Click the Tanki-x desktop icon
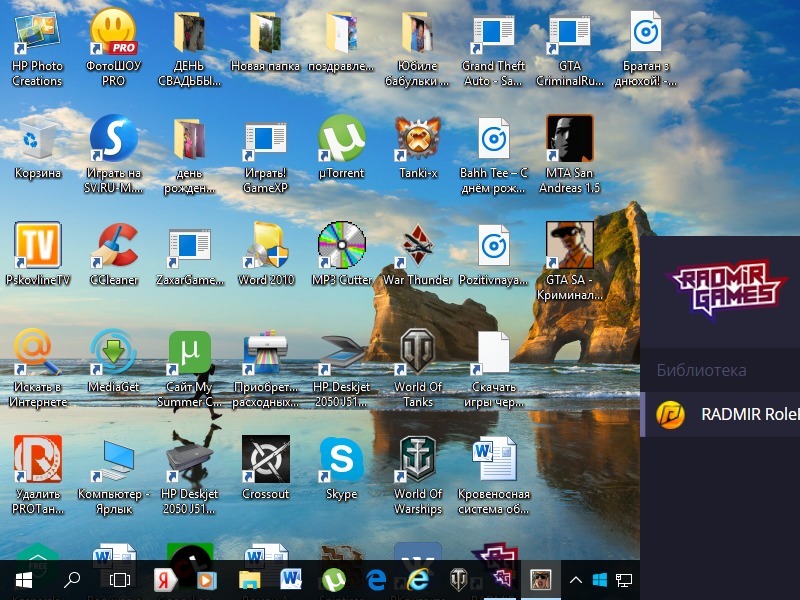This screenshot has height=600, width=800. coord(417,138)
